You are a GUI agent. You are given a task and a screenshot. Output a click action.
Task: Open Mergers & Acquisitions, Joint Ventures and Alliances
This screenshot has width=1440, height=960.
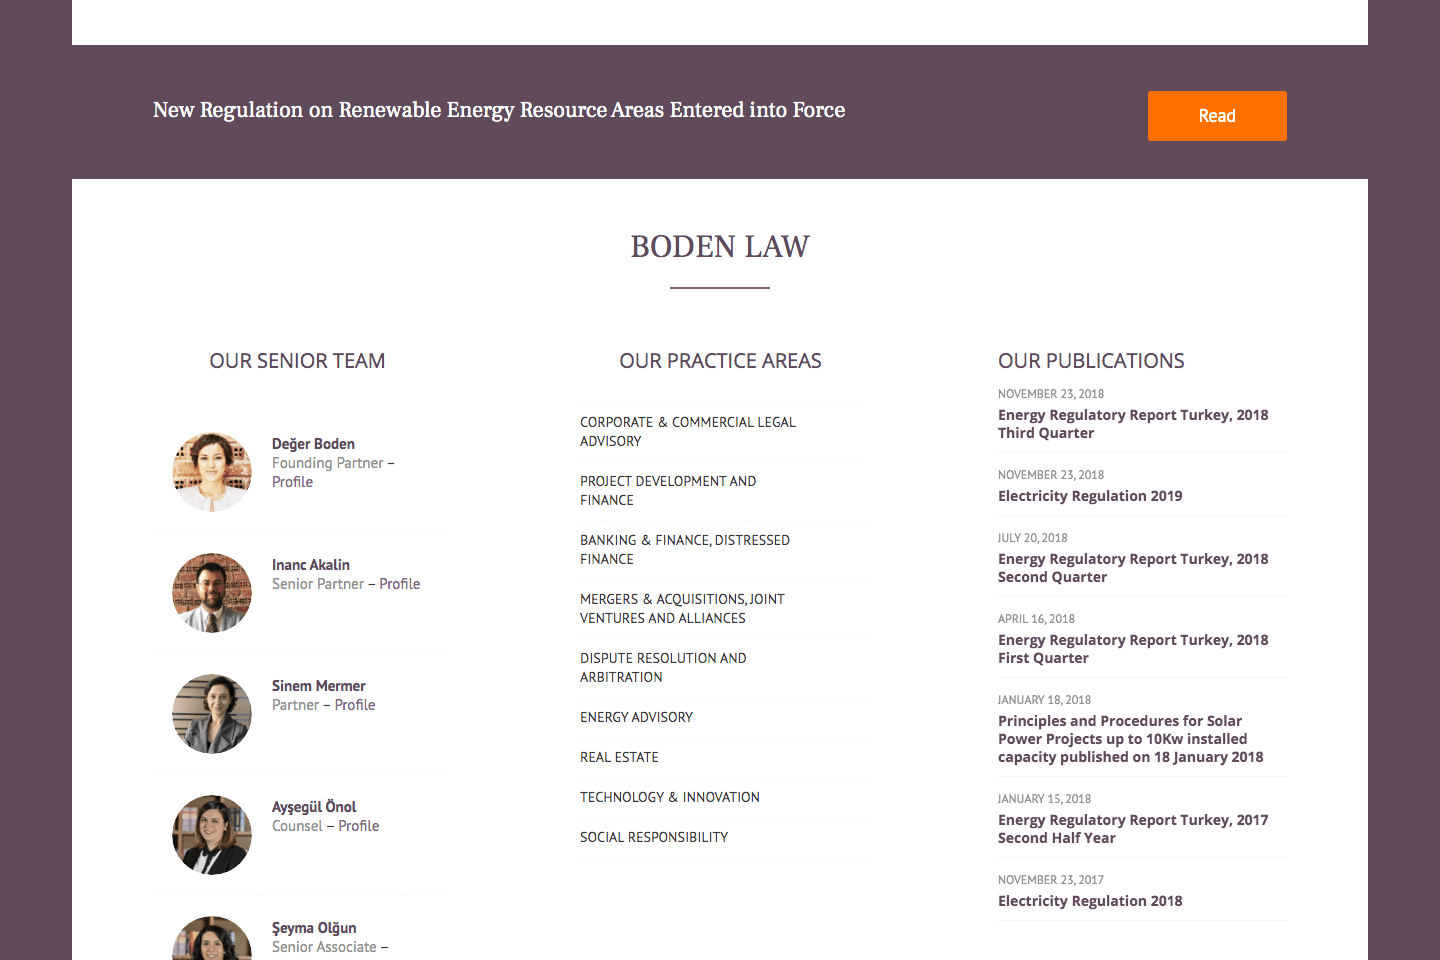[682, 608]
